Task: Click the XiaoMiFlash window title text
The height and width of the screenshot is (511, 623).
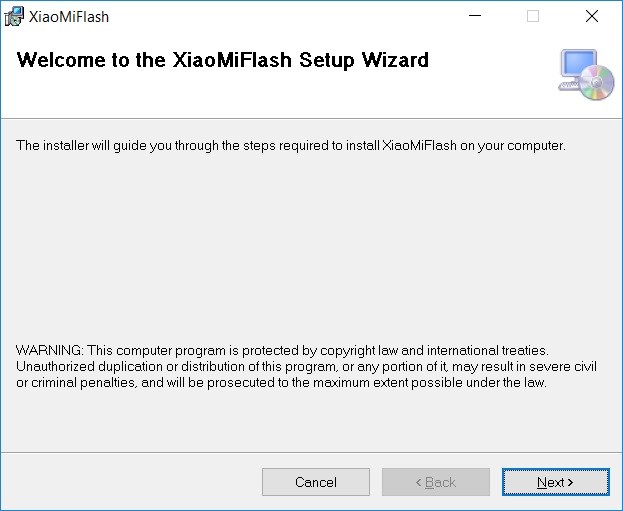Action: (x=69, y=16)
